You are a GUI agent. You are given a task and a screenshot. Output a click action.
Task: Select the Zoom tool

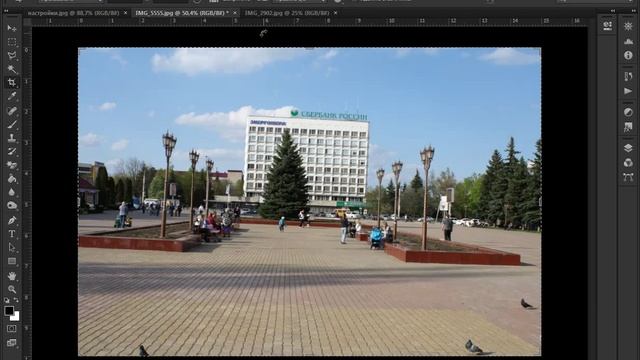click(x=12, y=289)
